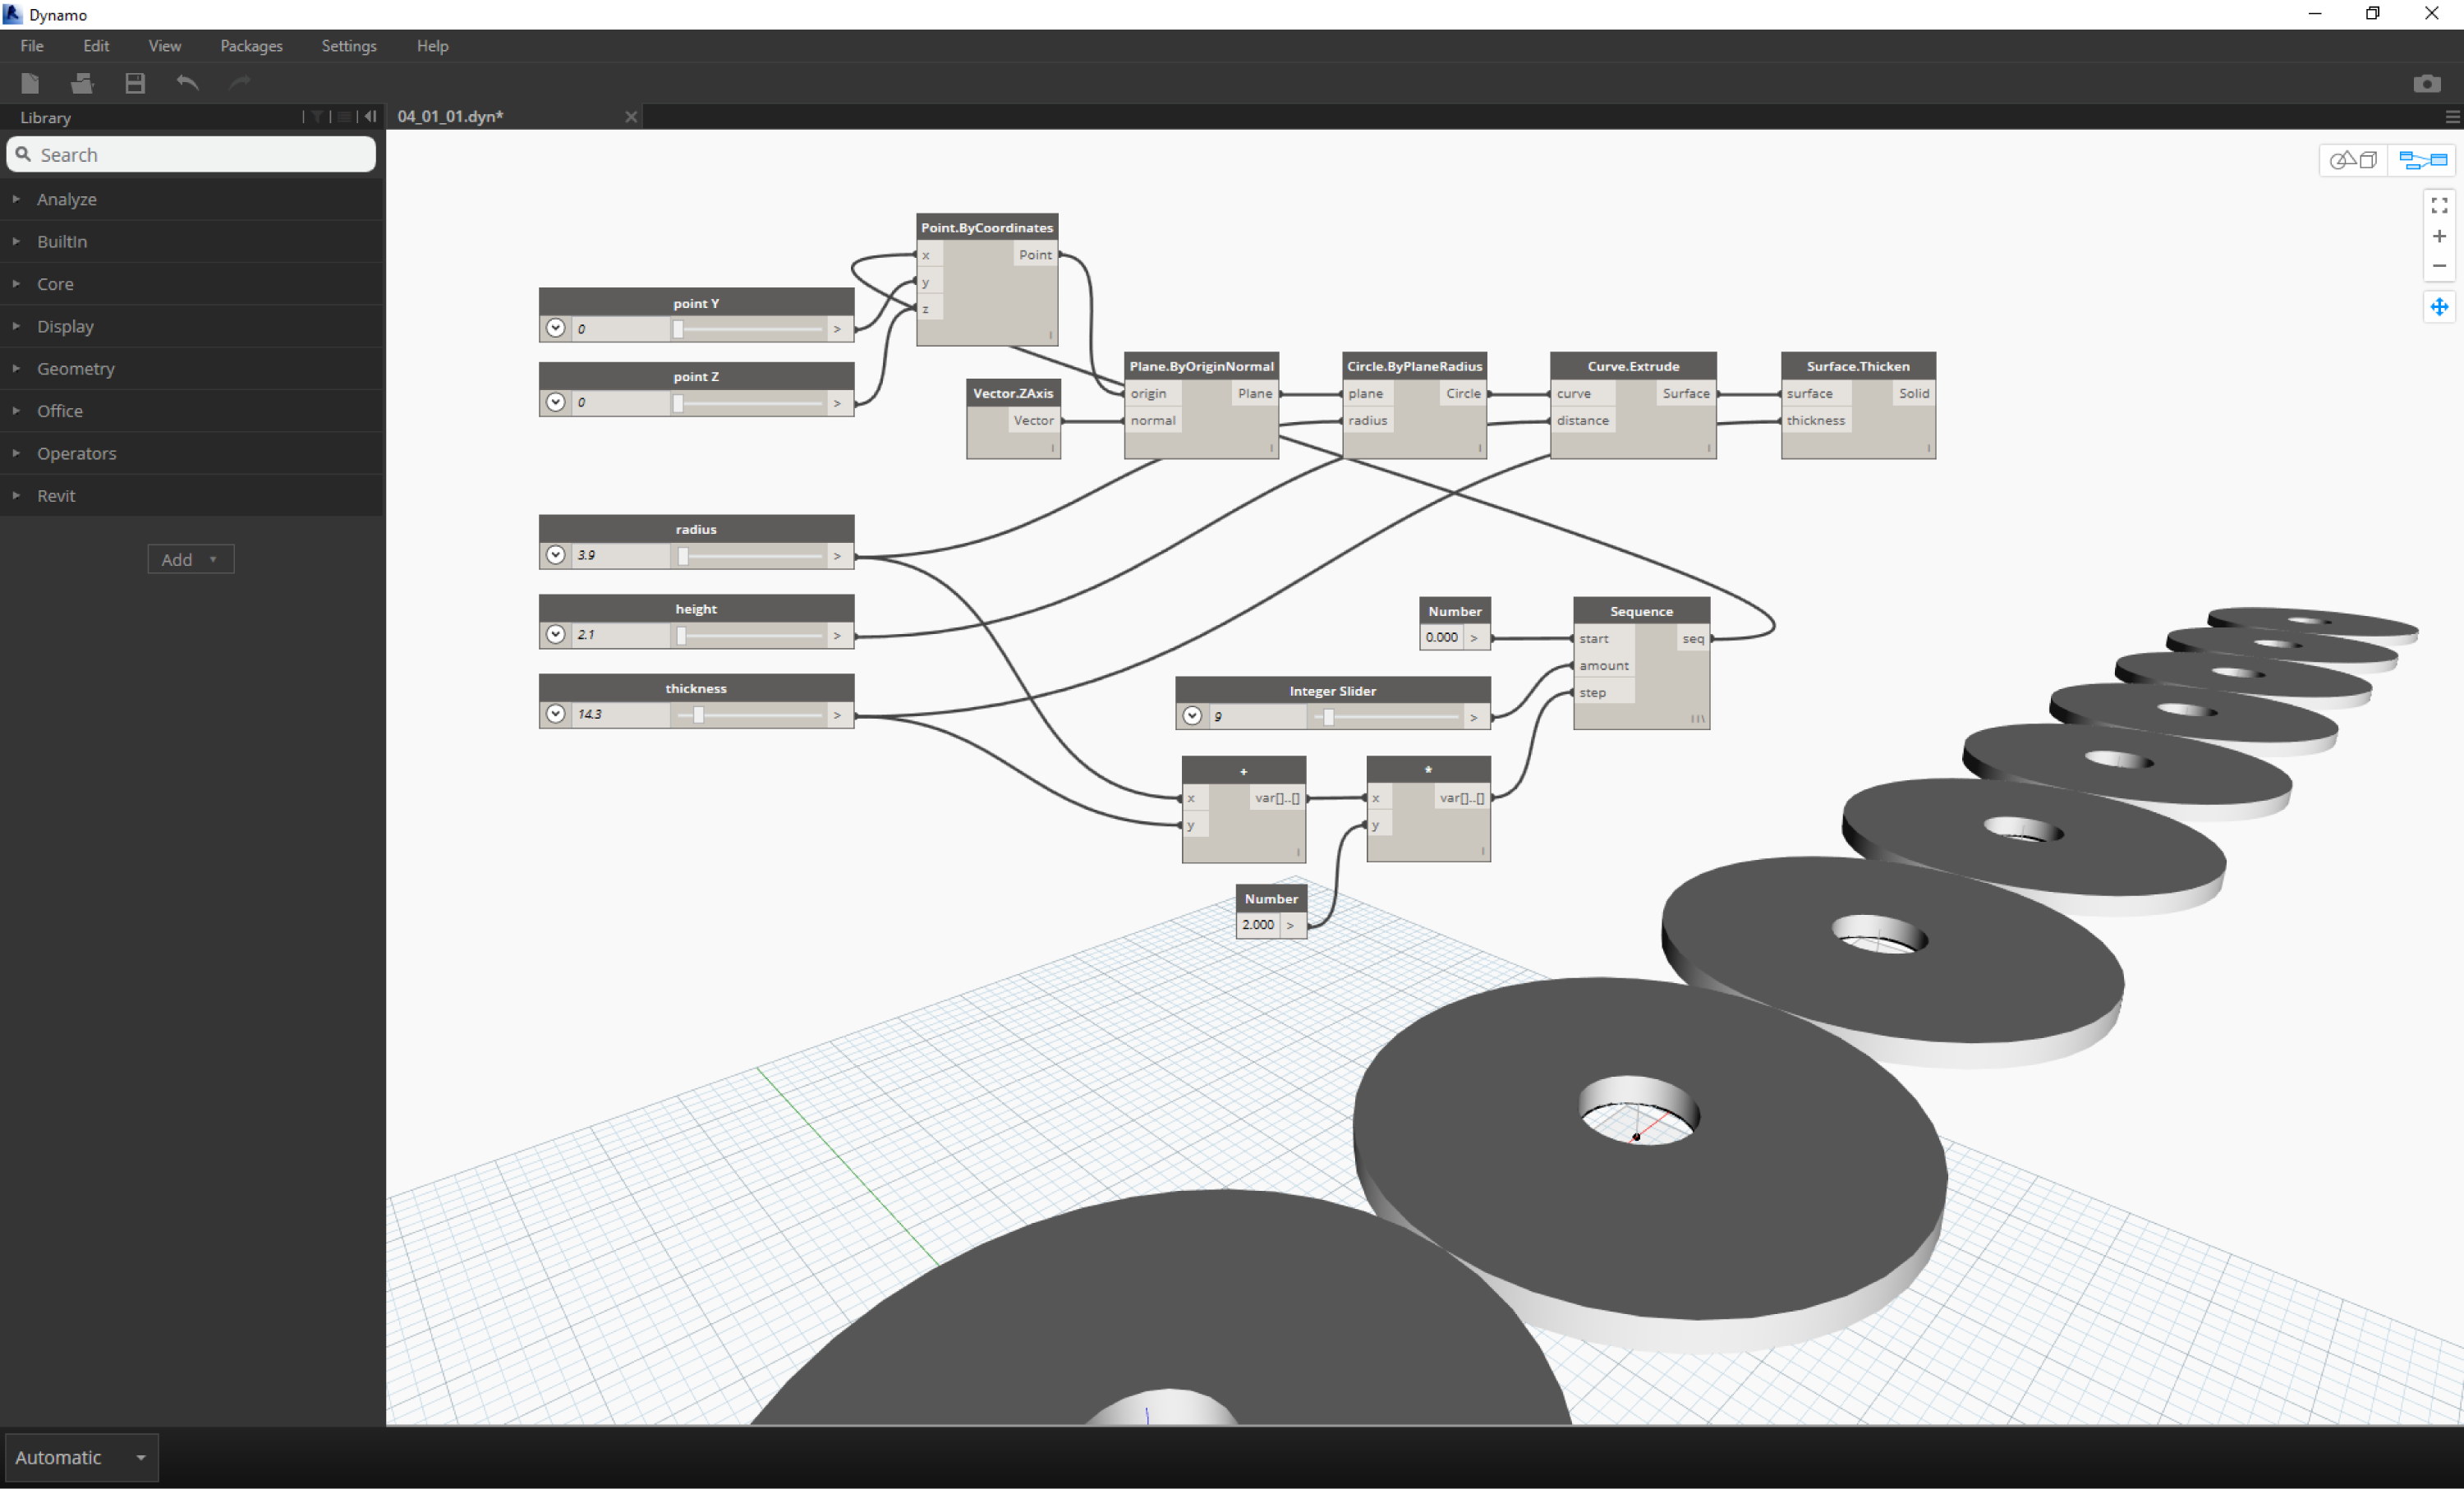Open the Packages menu
2464x1489 pixels.
(x=251, y=46)
